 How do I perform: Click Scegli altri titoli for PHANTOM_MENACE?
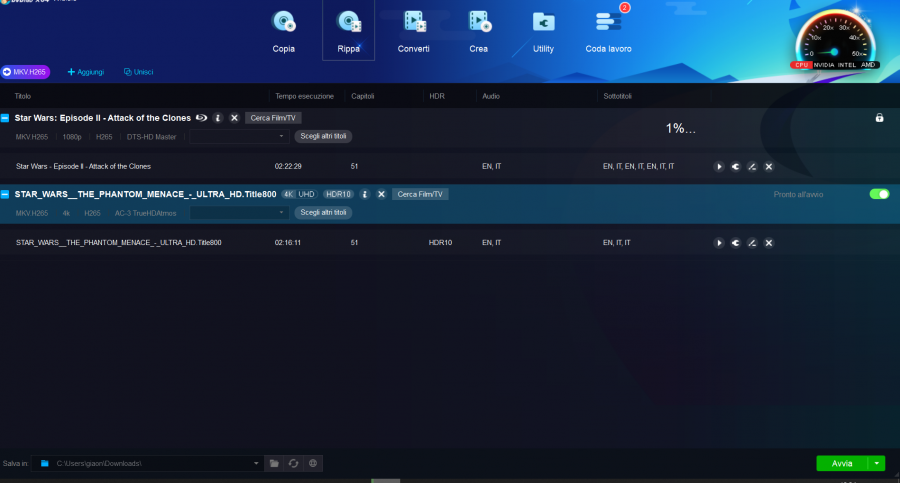[x=323, y=212]
